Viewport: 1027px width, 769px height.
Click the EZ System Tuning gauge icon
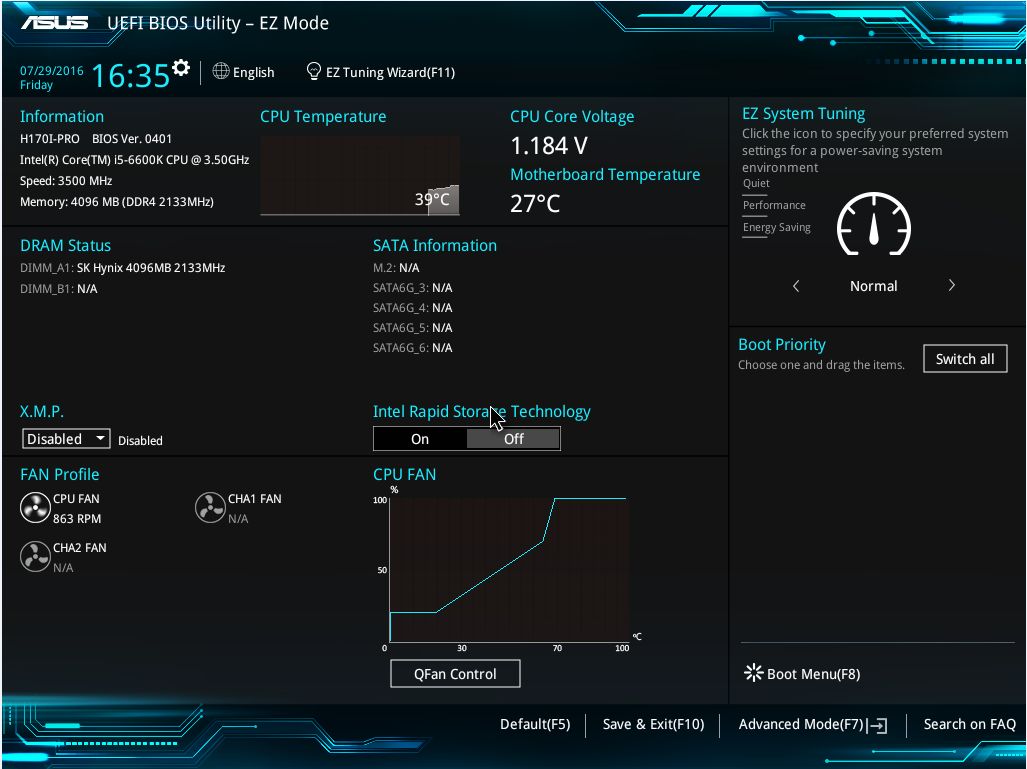(873, 225)
